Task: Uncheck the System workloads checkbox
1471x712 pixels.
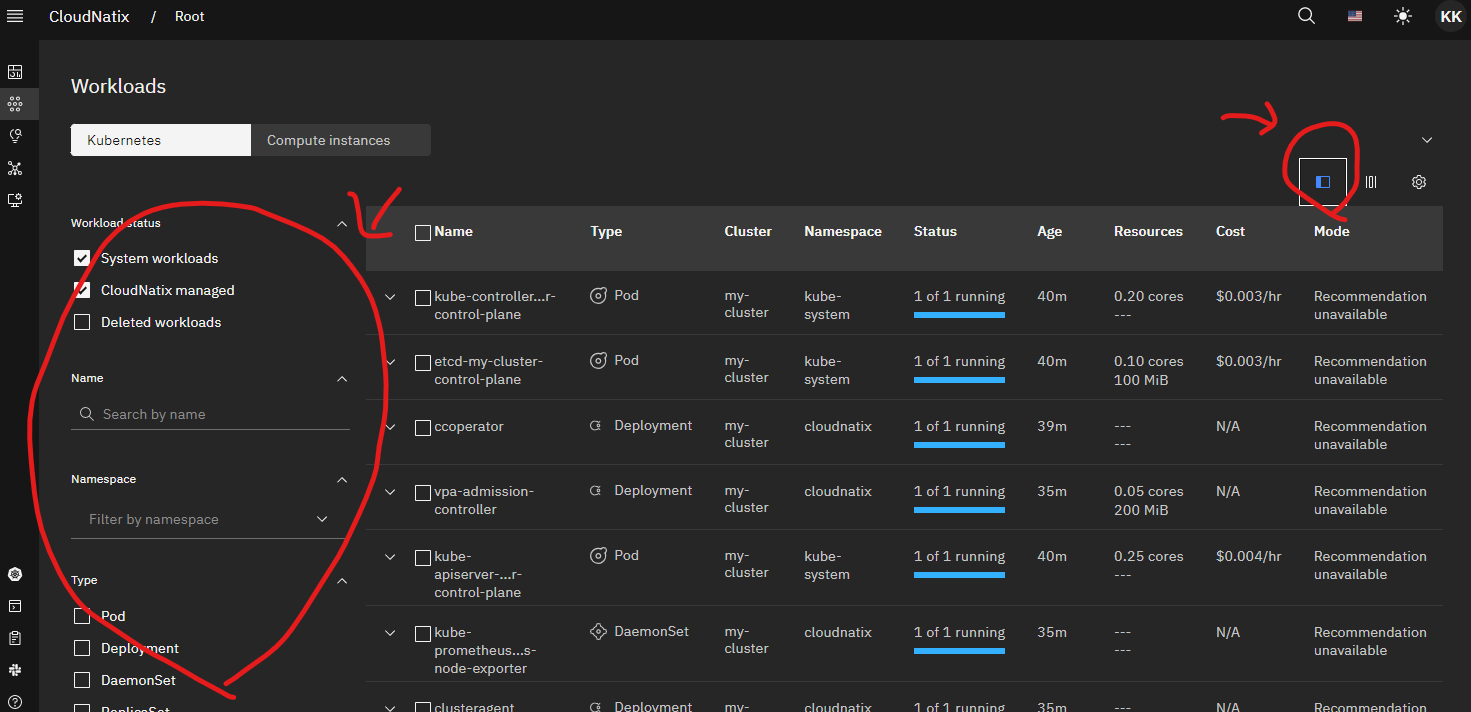Action: [82, 258]
